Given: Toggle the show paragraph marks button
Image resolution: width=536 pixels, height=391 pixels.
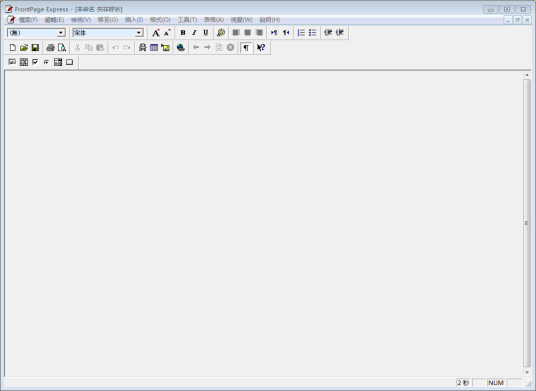Looking at the screenshot, I should tap(246, 48).
